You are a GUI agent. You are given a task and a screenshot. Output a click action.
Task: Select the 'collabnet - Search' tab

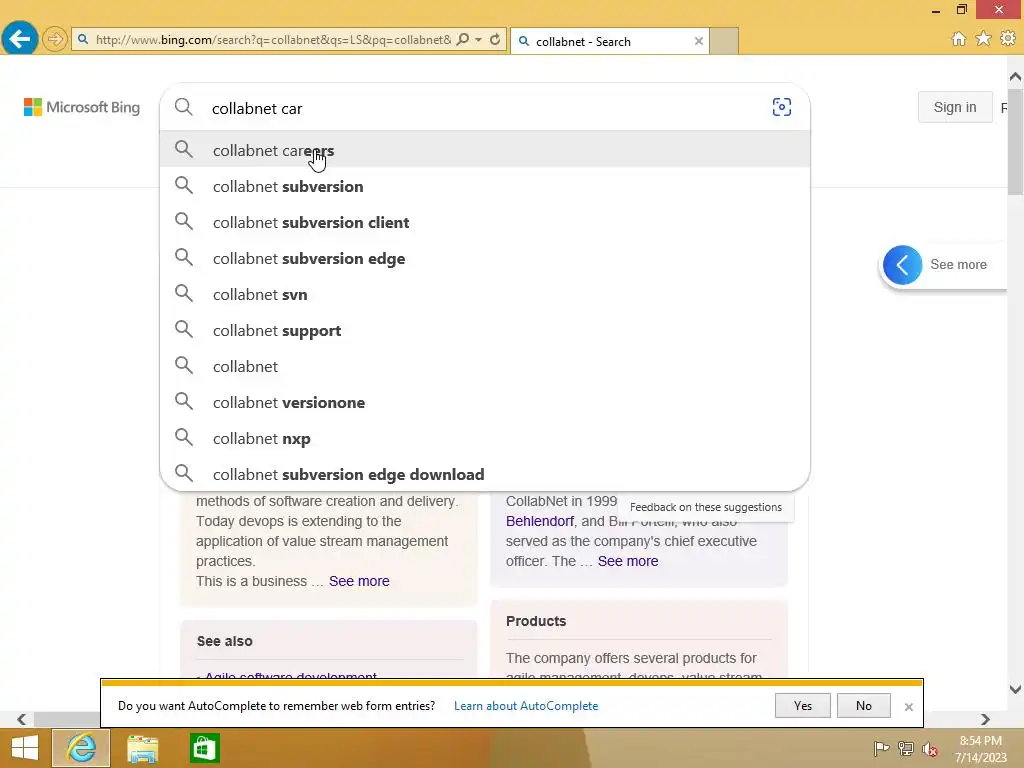coord(610,41)
